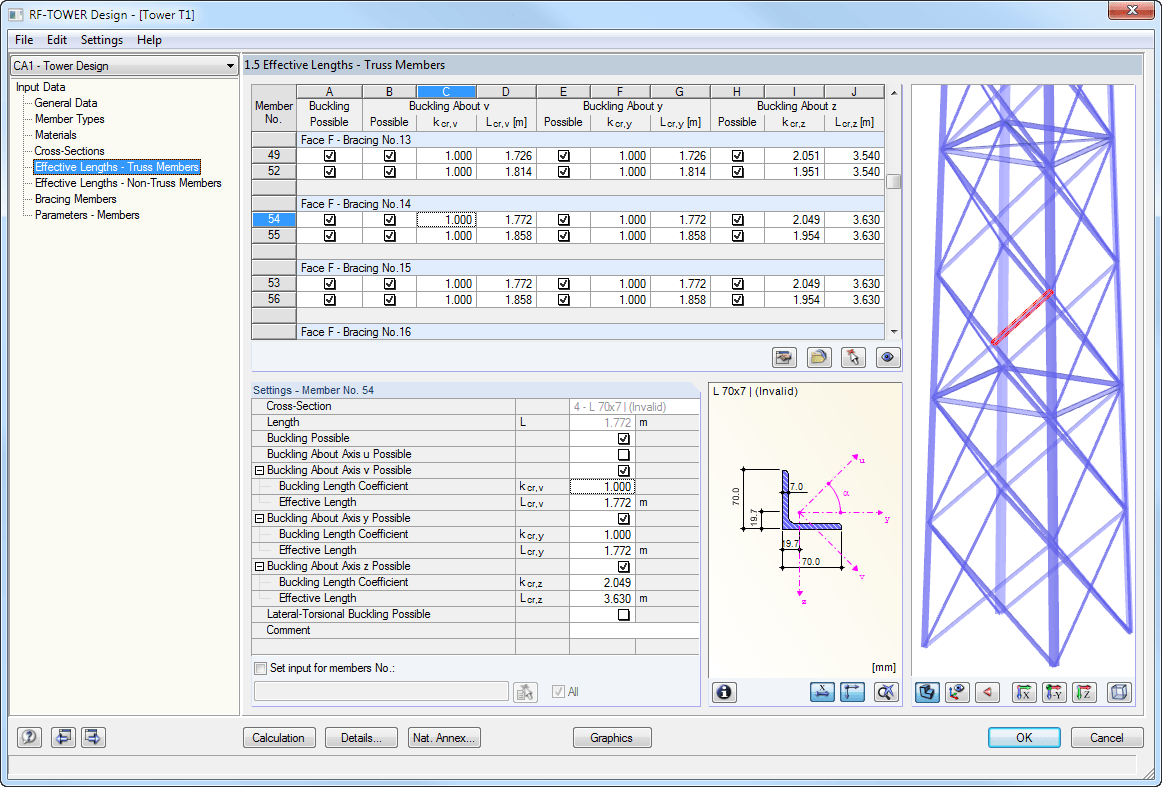Click the pick-member cursor icon below the table
This screenshot has width=1162, height=787.
(x=853, y=357)
